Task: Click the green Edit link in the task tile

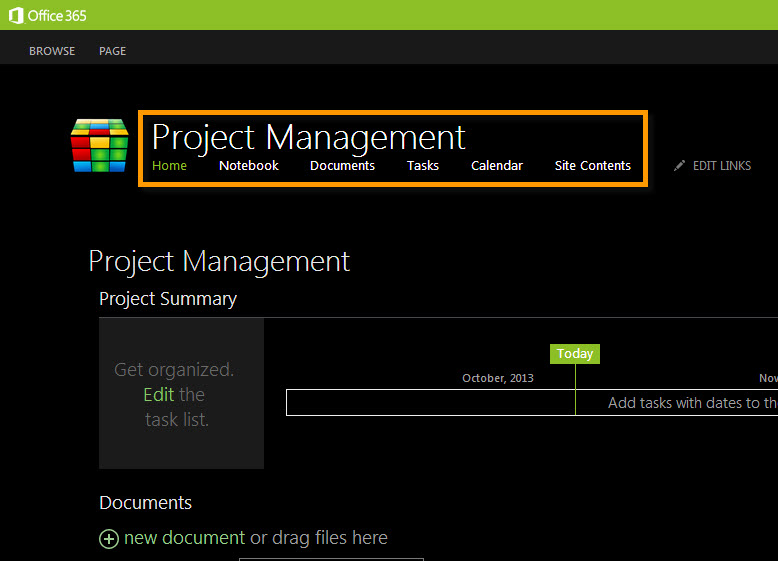Action: click(159, 394)
